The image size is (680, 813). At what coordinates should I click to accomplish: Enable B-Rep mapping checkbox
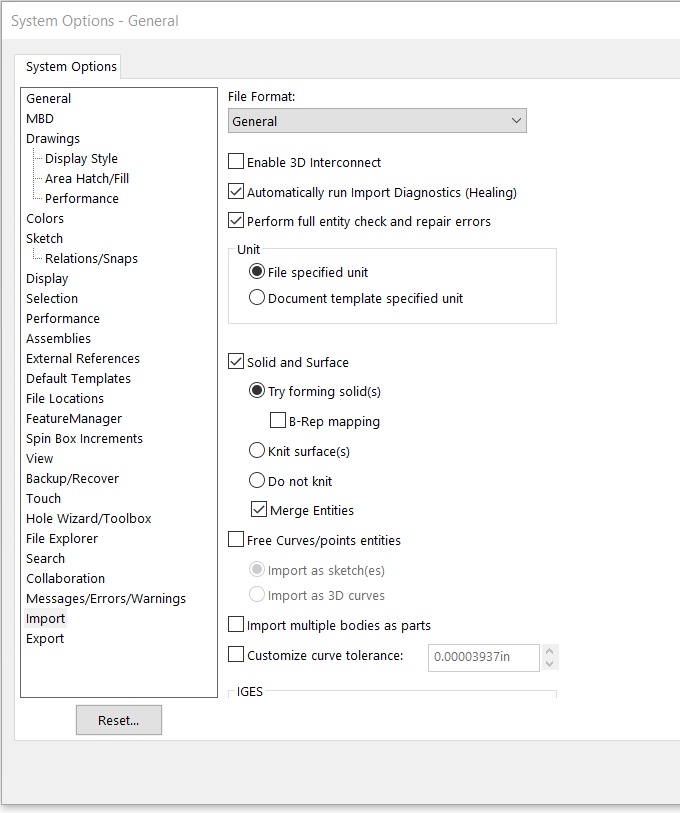click(x=278, y=420)
